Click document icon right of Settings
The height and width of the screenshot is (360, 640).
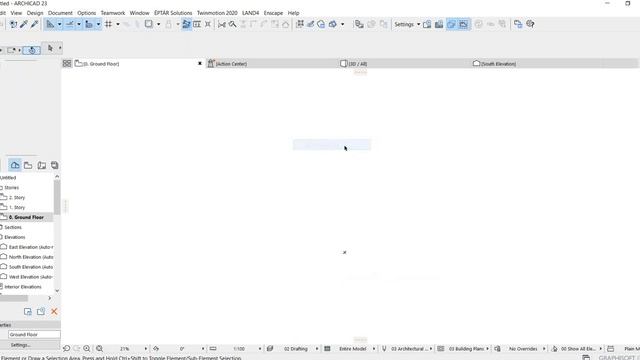tap(427, 24)
